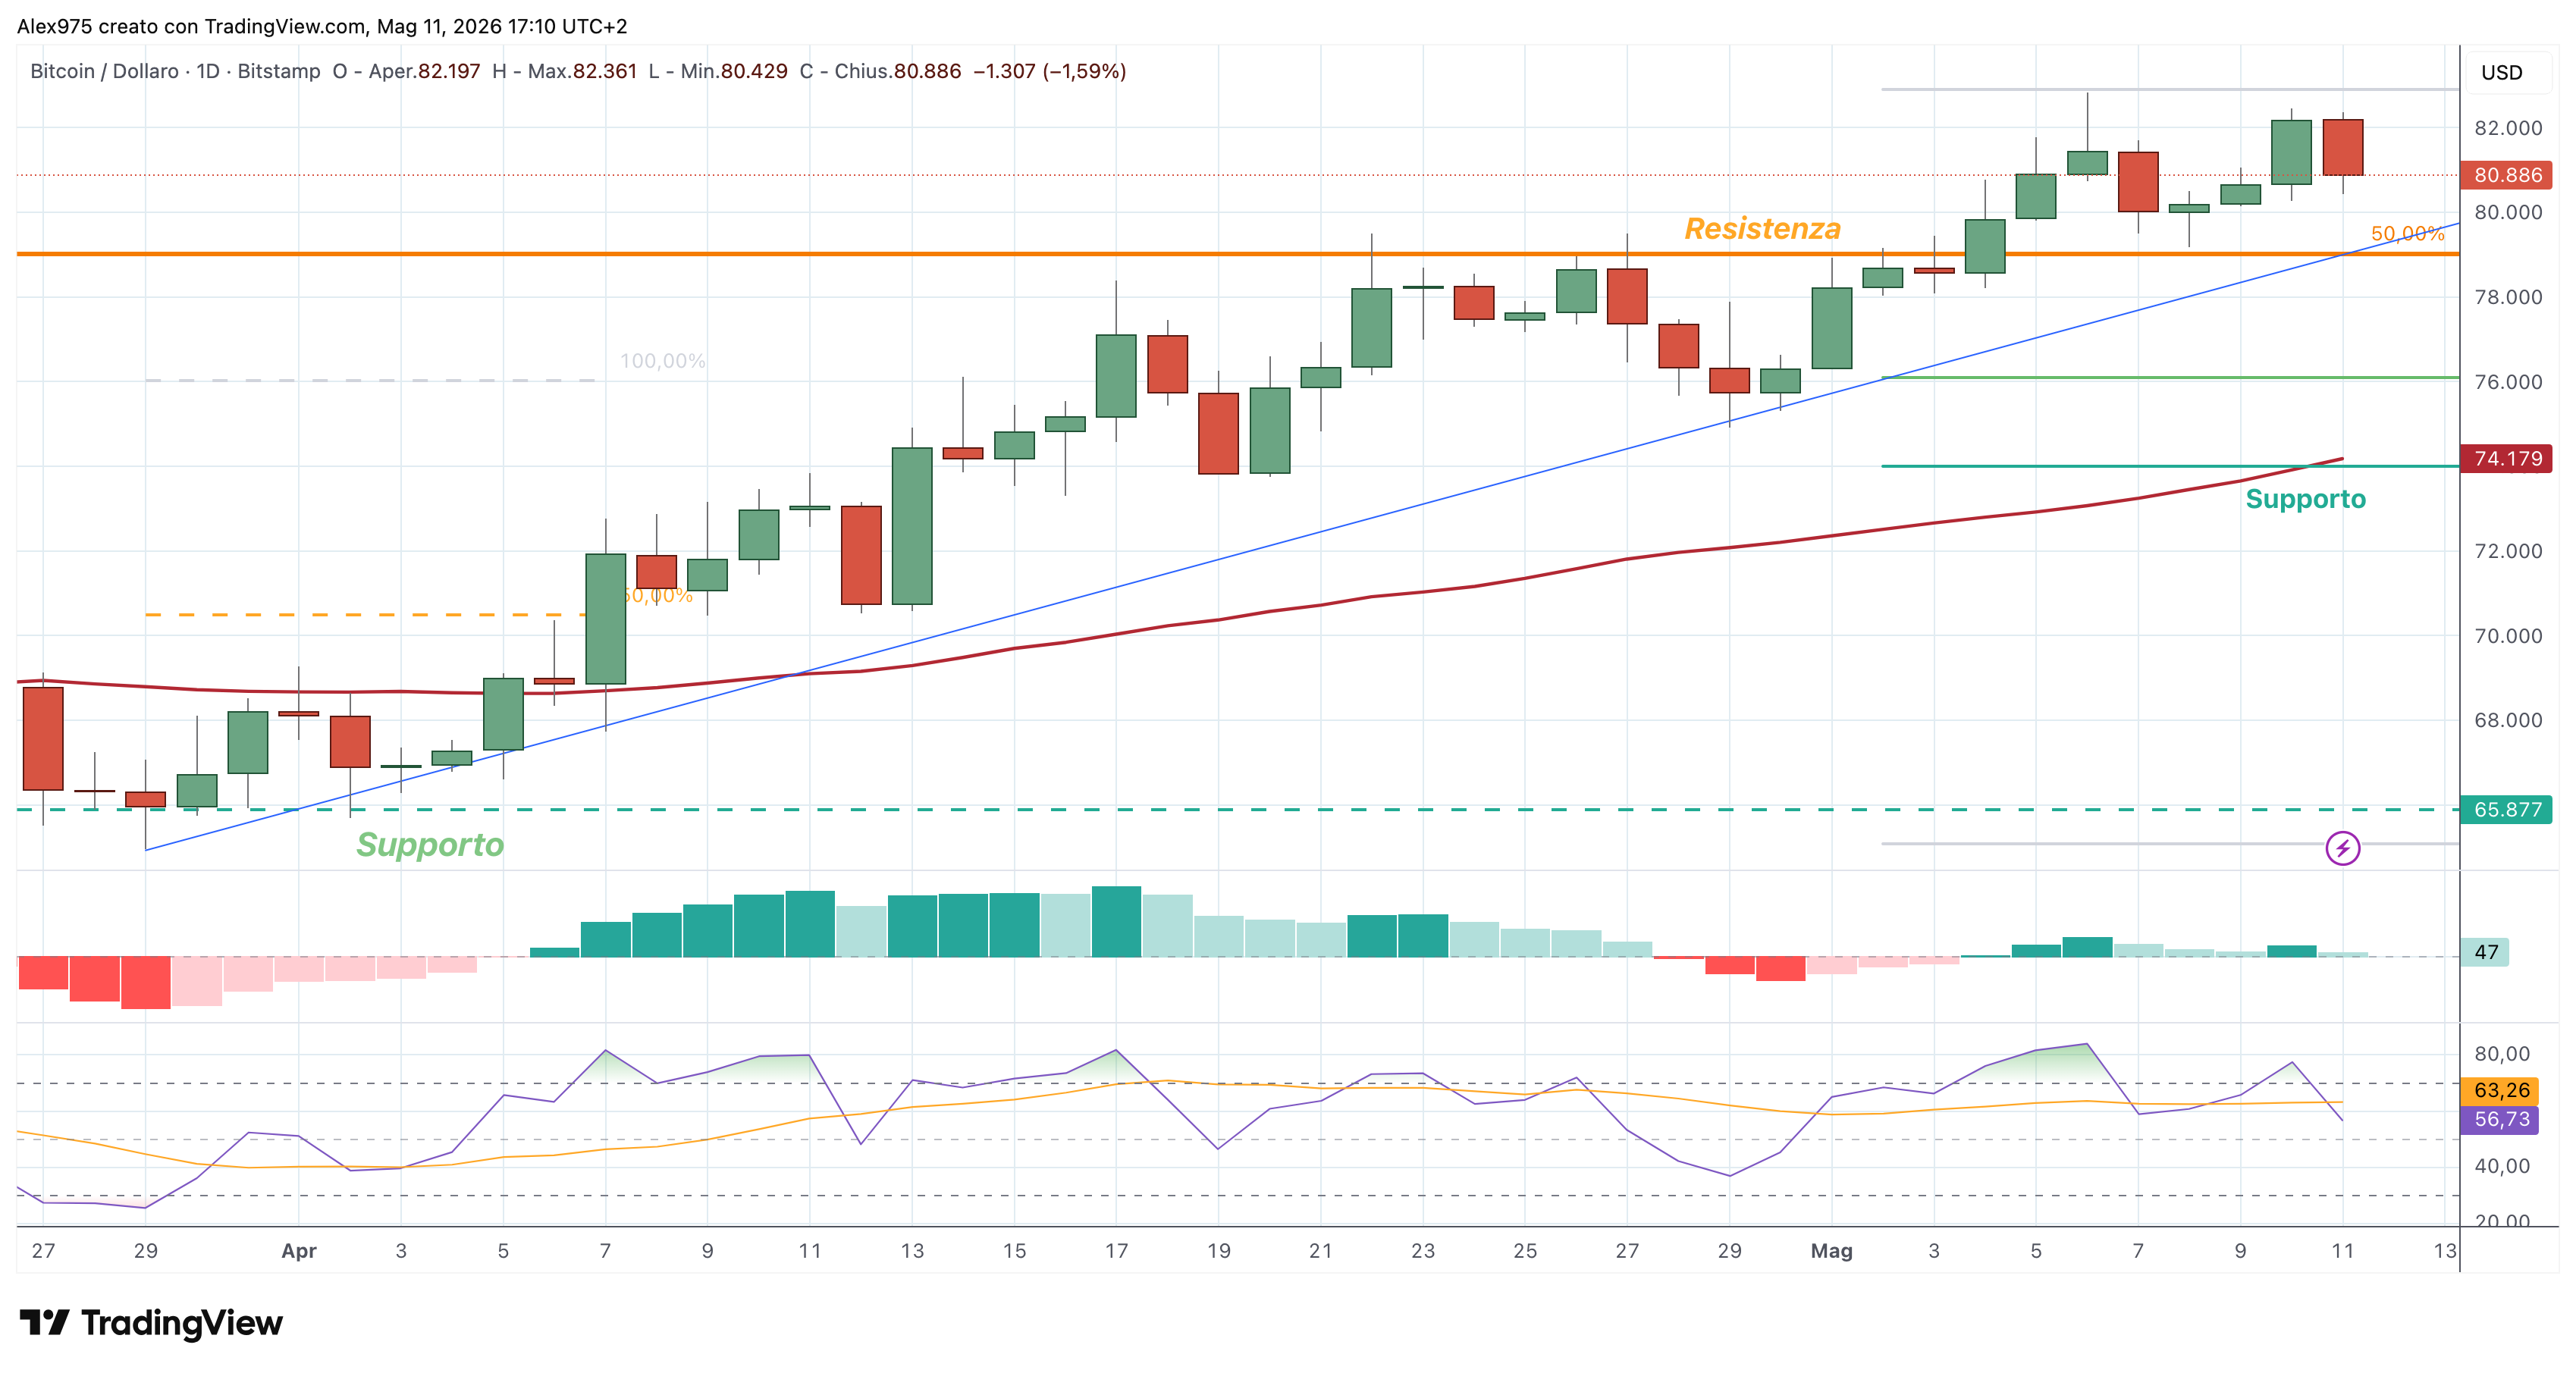Click the histogram value label 47
2576x1373 pixels.
coord(2486,952)
